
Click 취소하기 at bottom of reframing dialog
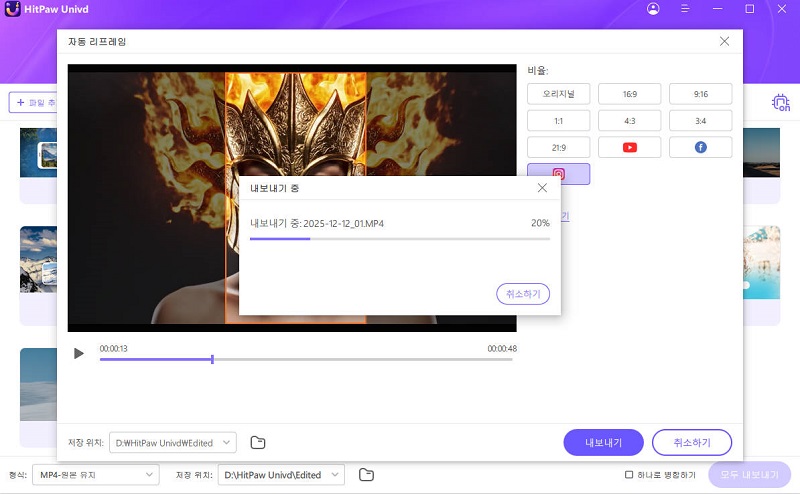point(692,442)
